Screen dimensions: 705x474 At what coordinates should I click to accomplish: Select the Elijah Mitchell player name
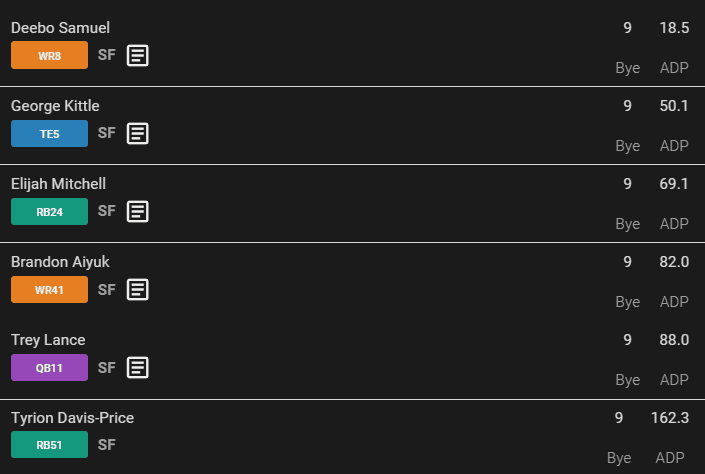[x=58, y=184]
